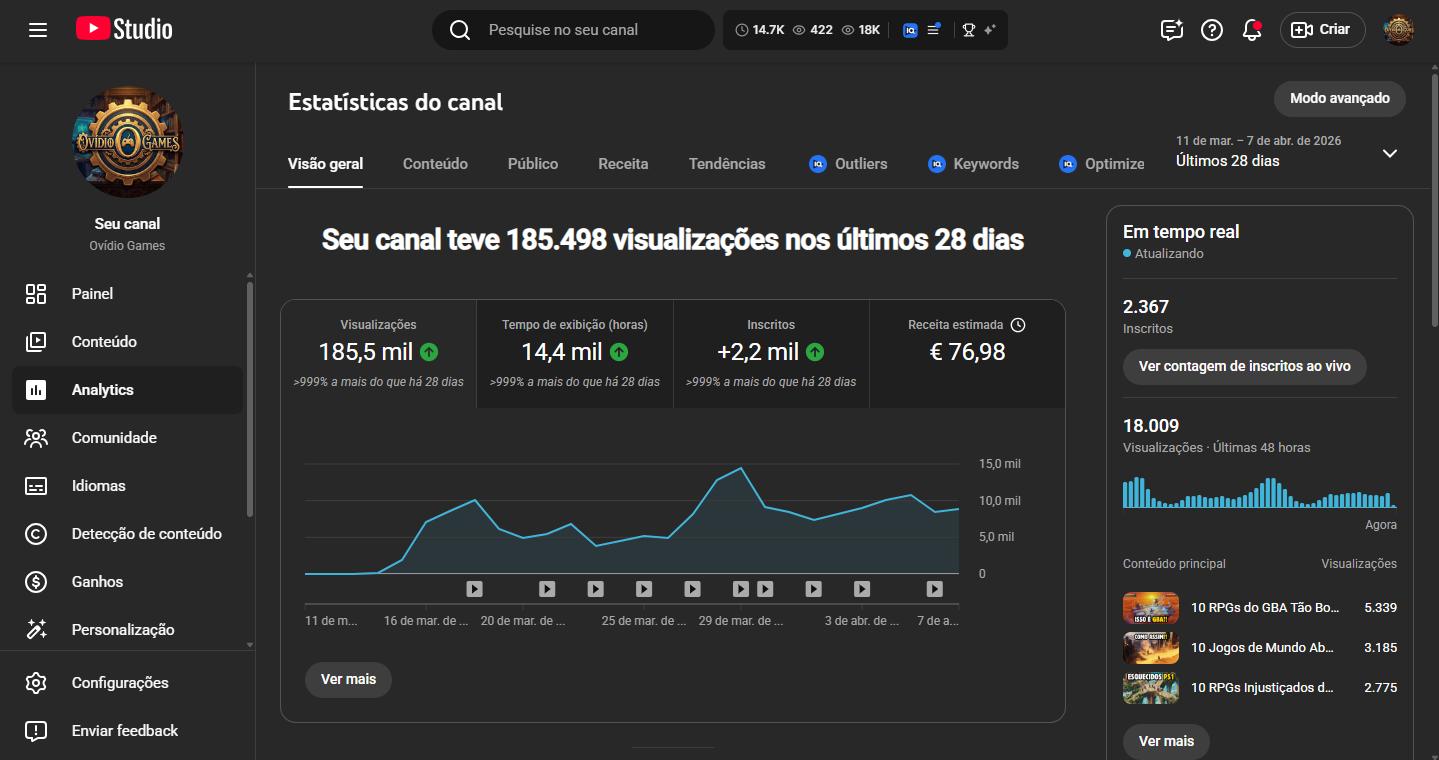This screenshot has height=760, width=1439.
Task: Select the Analytics bar-chart icon in the sidebar
Action: [36, 390]
